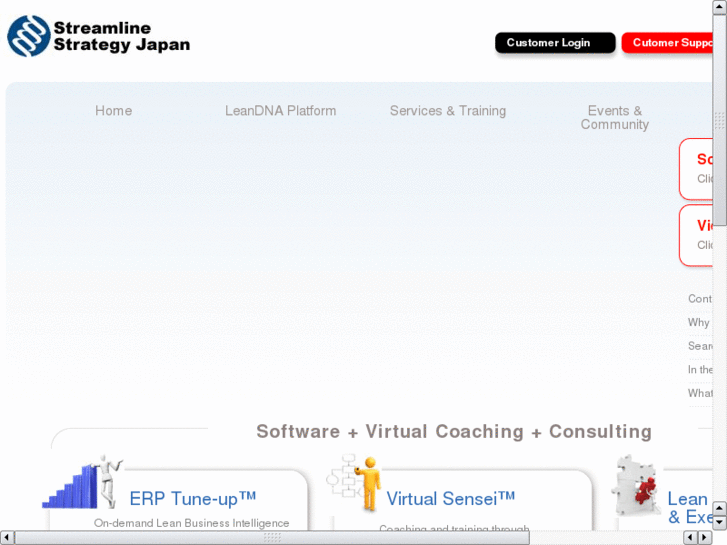Viewport: 727px width, 545px height.
Task: Open the Lean & Exe heading link
Action: pyautogui.click(x=690, y=507)
